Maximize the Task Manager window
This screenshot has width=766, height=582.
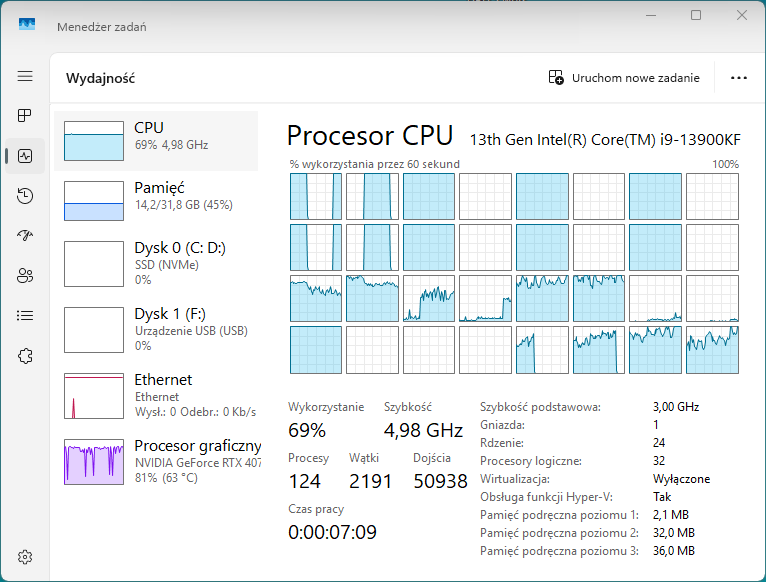pos(696,15)
